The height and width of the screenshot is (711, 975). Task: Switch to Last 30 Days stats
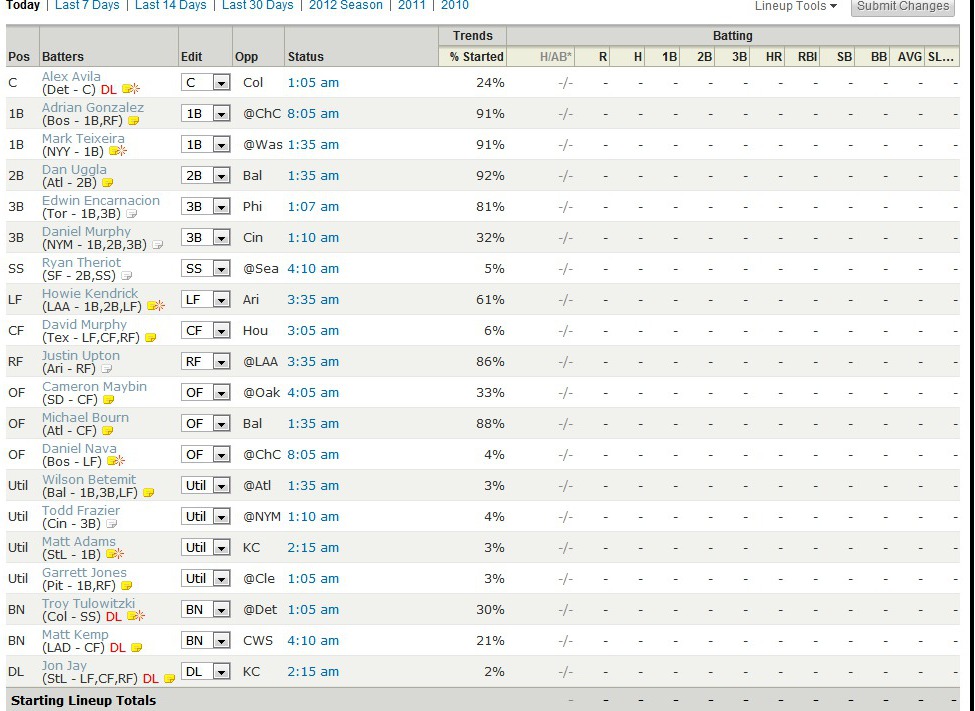coord(257,6)
